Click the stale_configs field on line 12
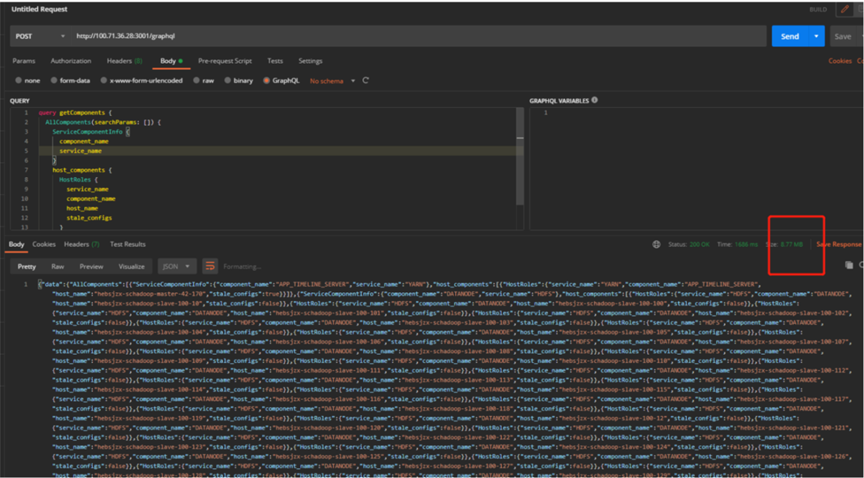The image size is (864, 478). click(x=89, y=218)
